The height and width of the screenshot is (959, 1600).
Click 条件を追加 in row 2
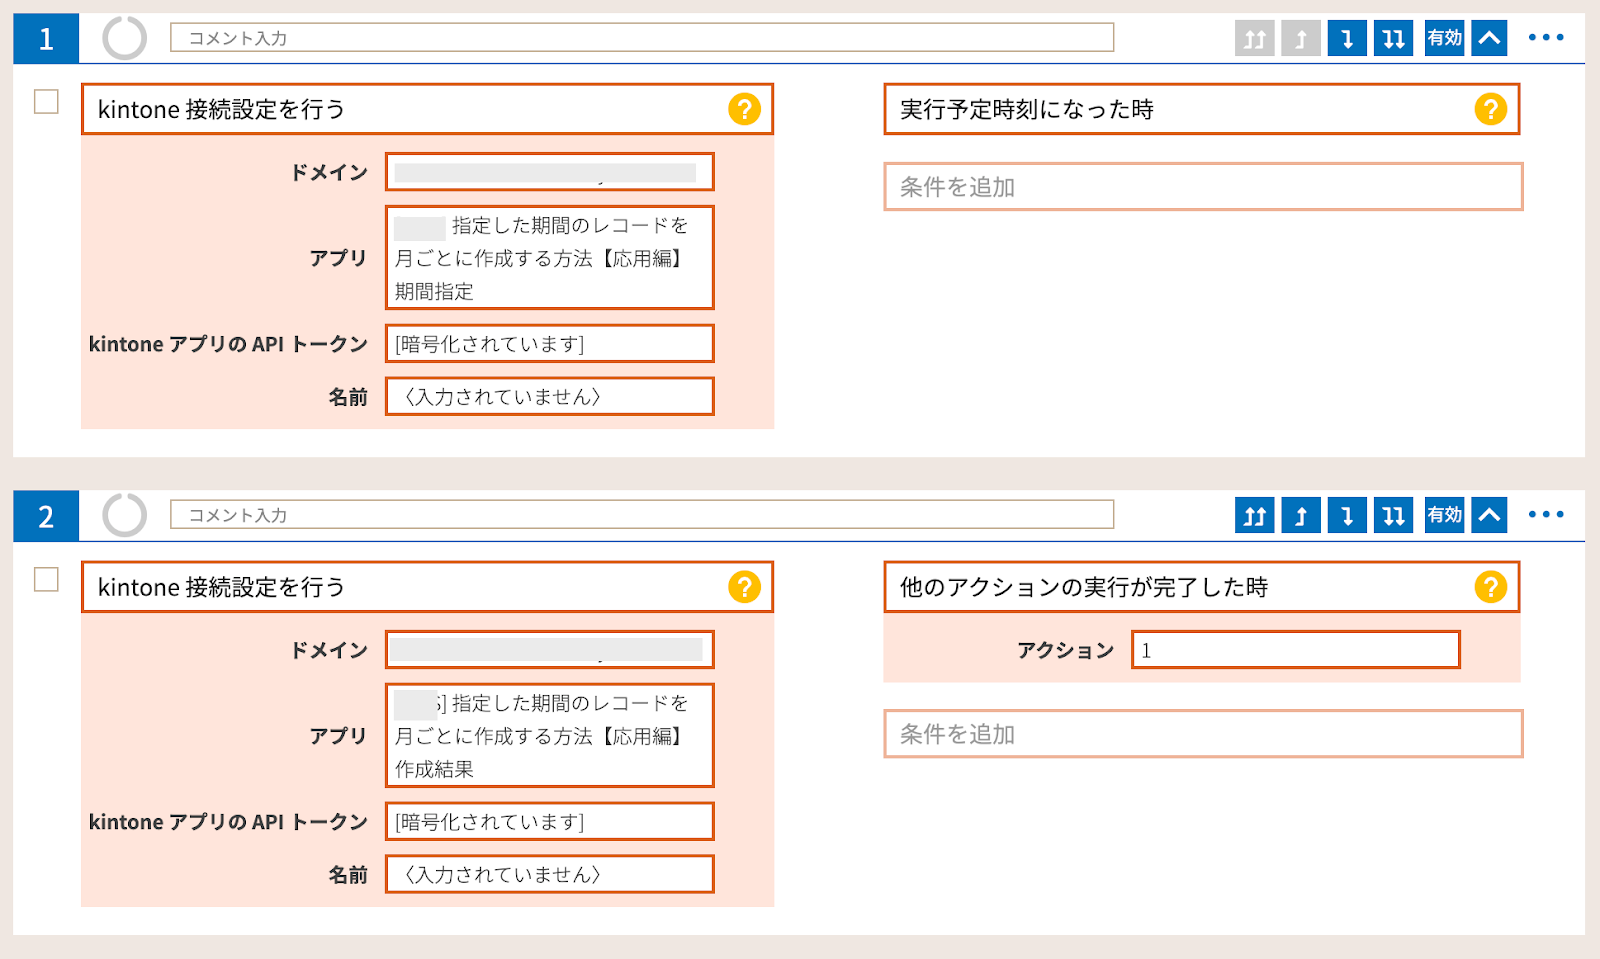click(x=1203, y=734)
